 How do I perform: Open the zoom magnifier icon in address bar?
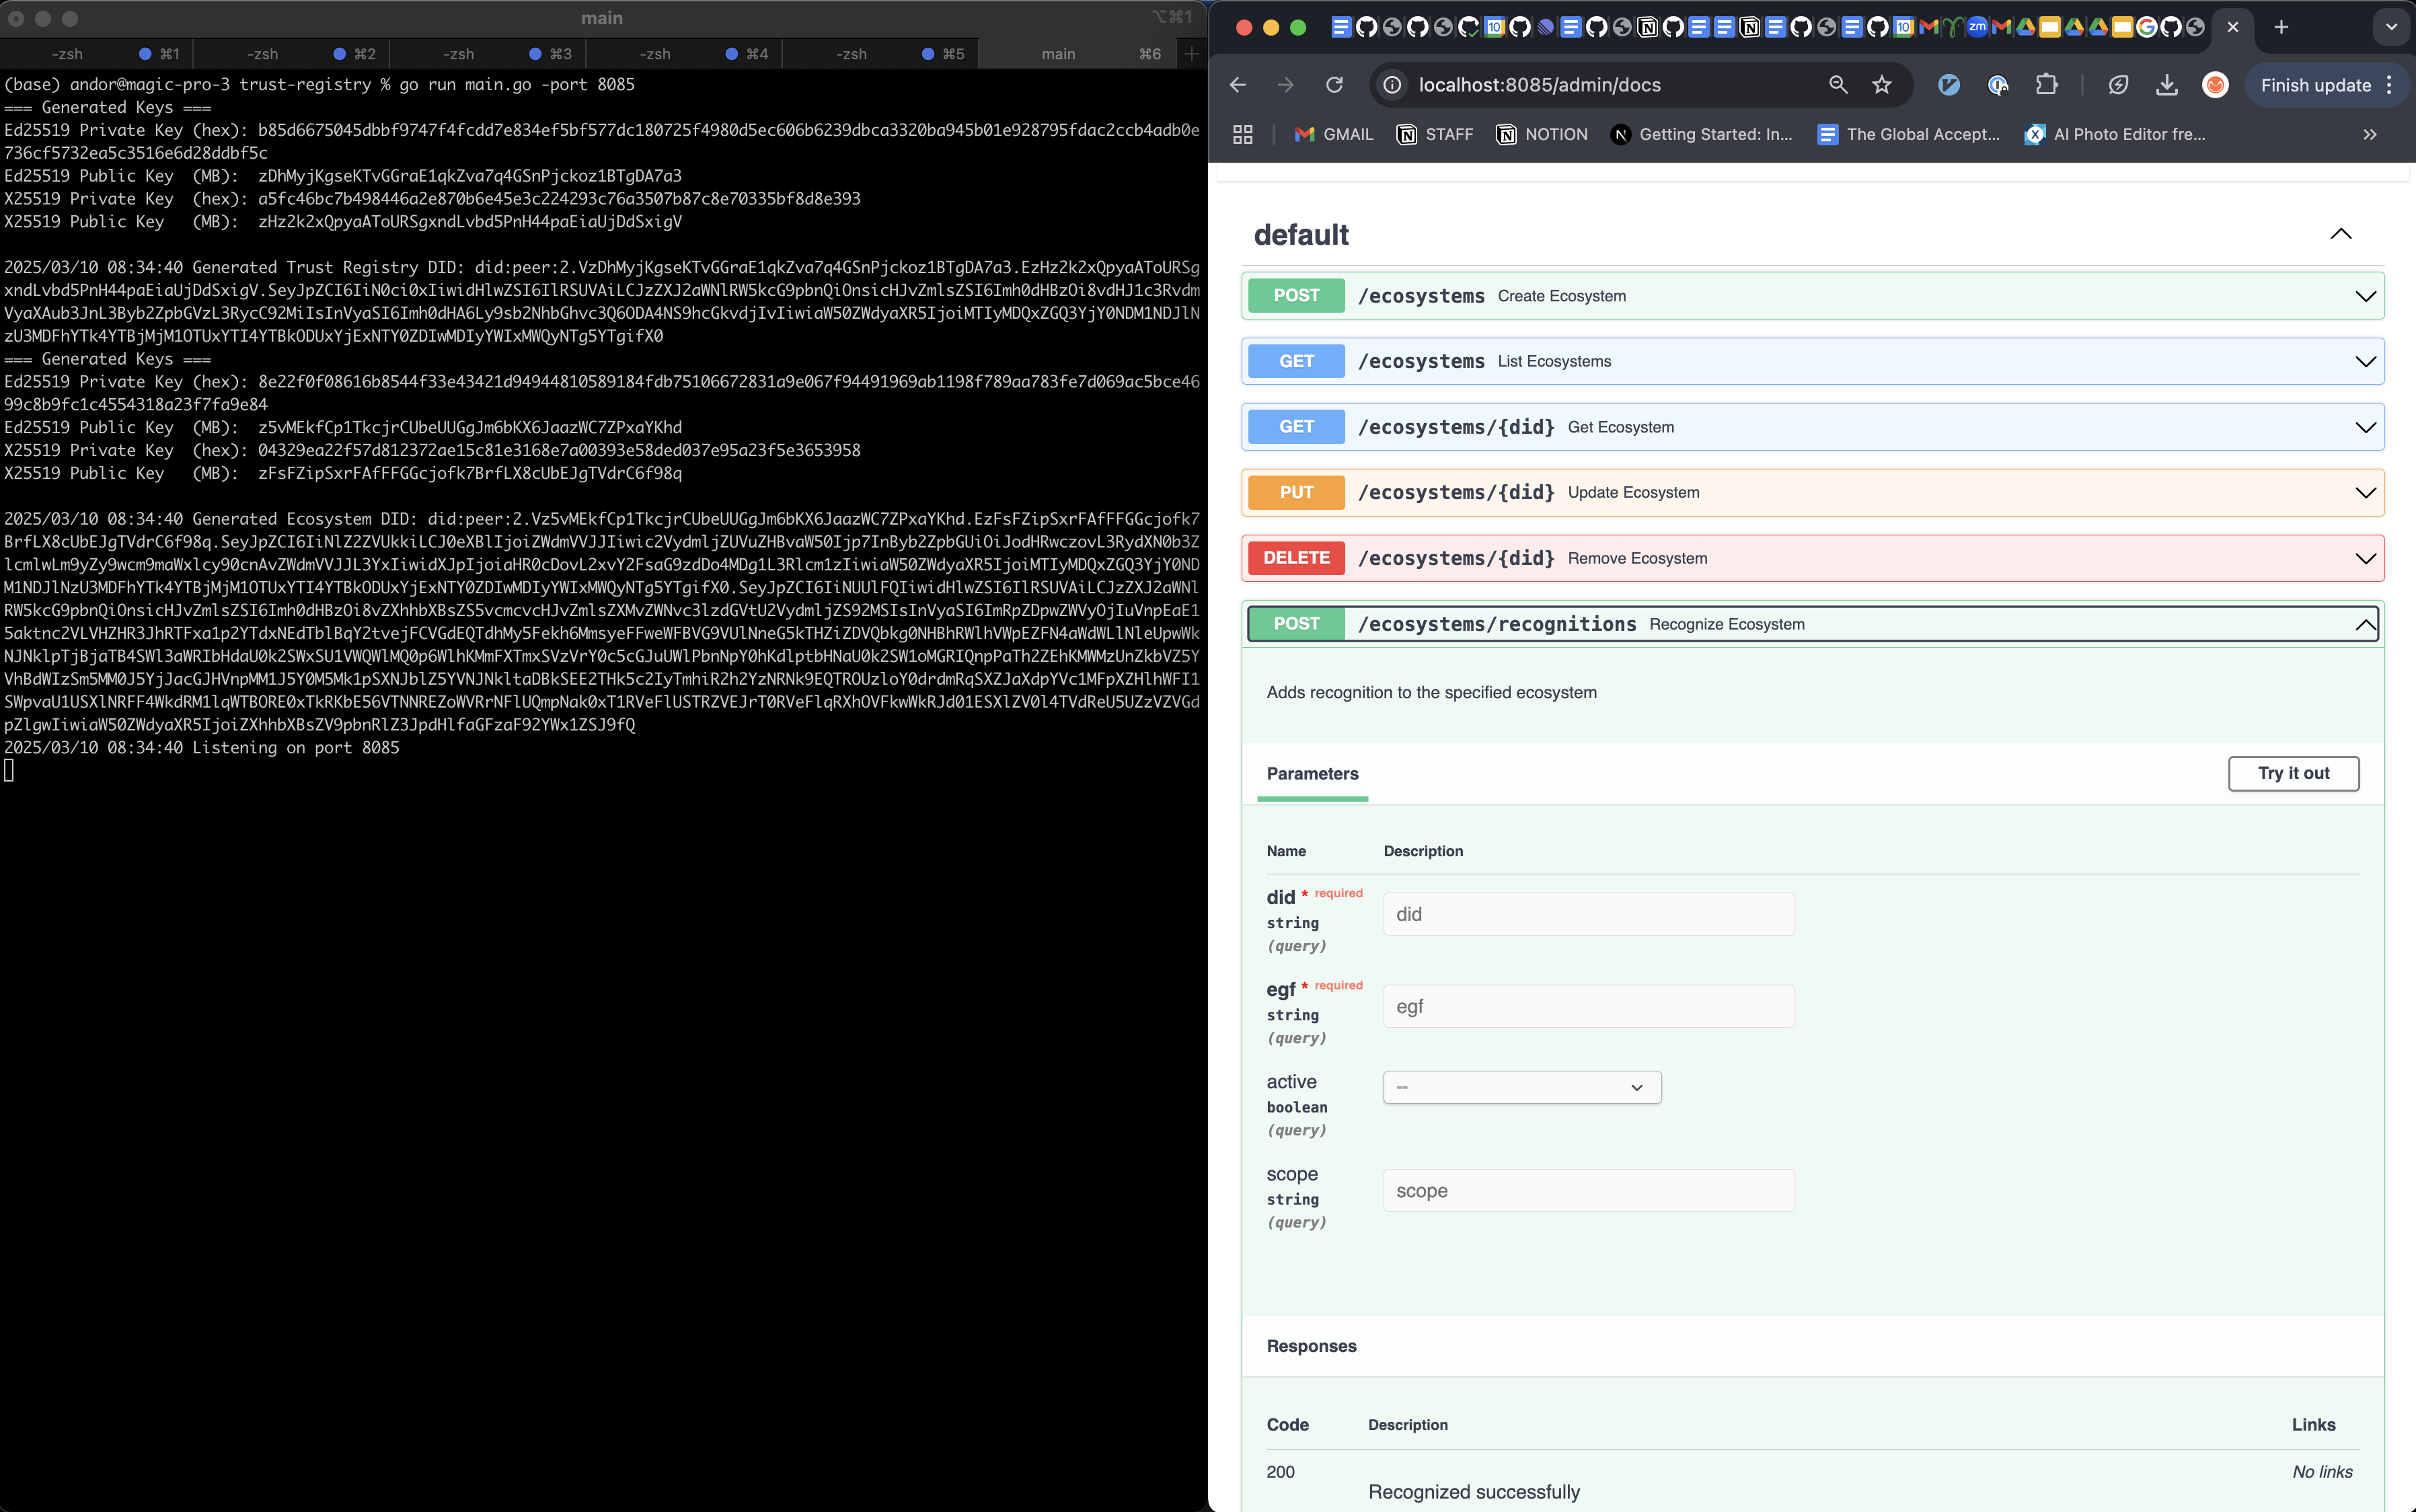point(1838,85)
